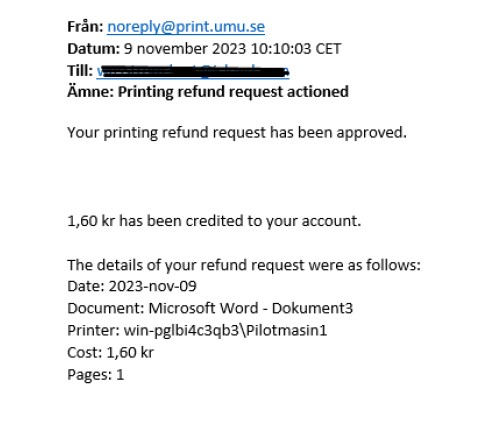Click the 'Ämne:' label
The image size is (501, 421).
click(91, 91)
